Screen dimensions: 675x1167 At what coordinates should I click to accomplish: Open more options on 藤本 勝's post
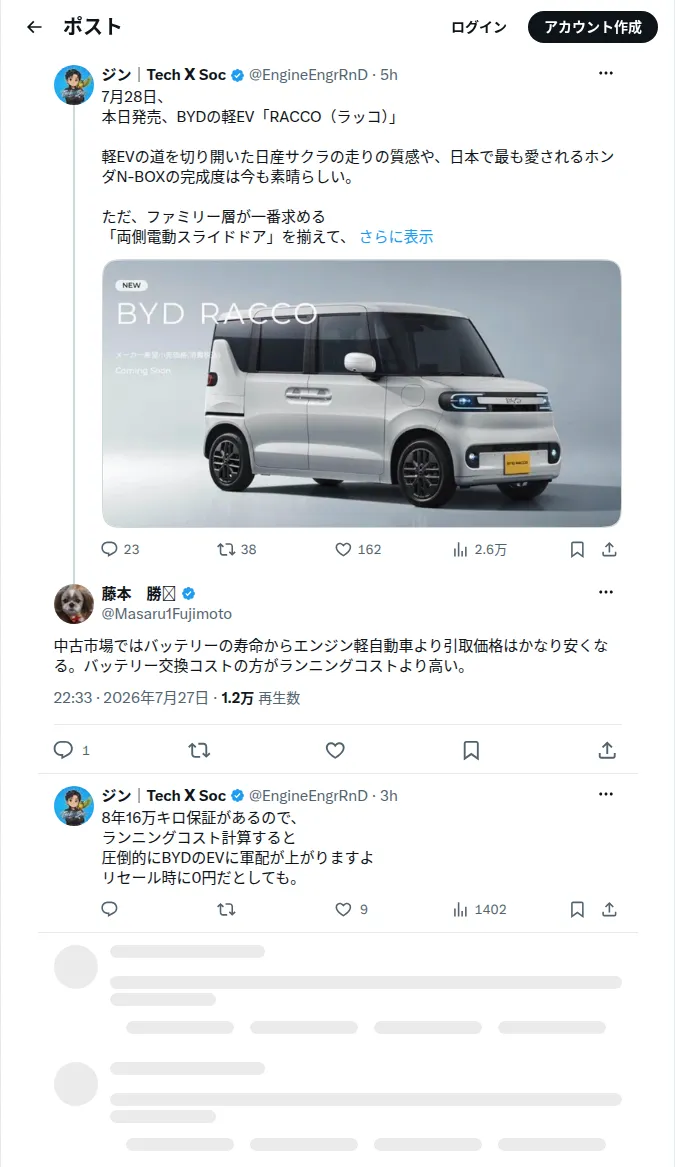[x=606, y=592]
